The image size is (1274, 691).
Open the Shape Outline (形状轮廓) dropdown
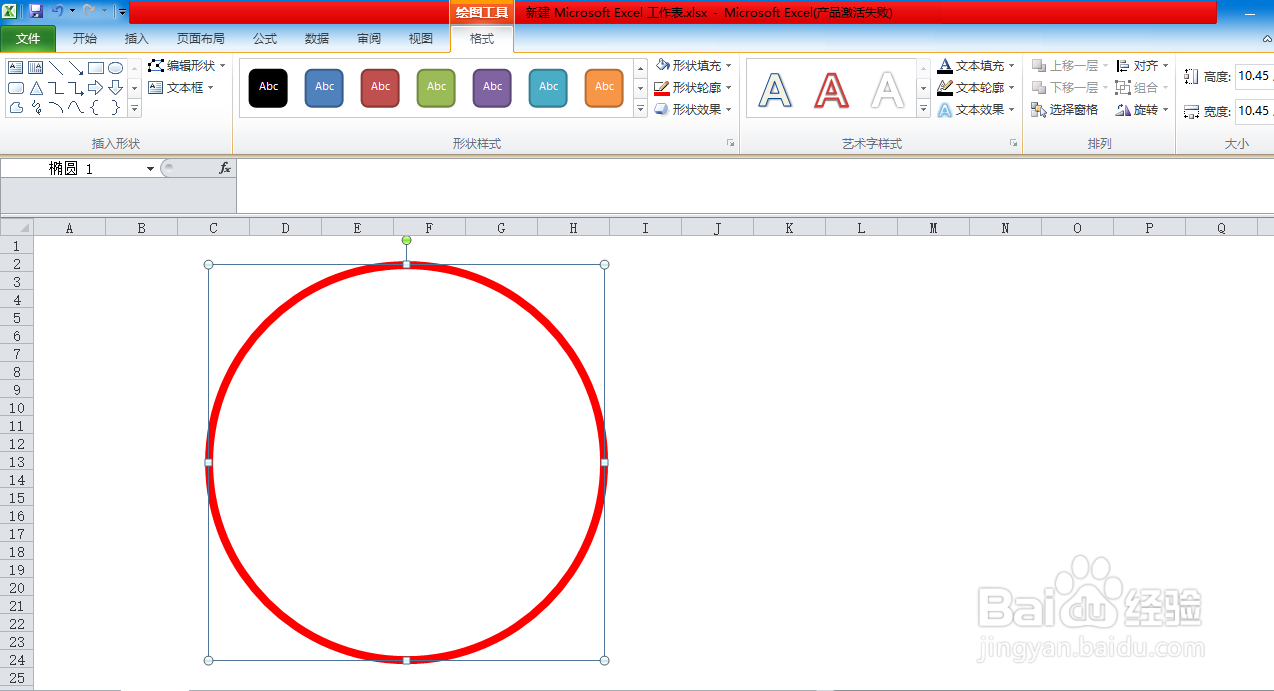[x=694, y=88]
